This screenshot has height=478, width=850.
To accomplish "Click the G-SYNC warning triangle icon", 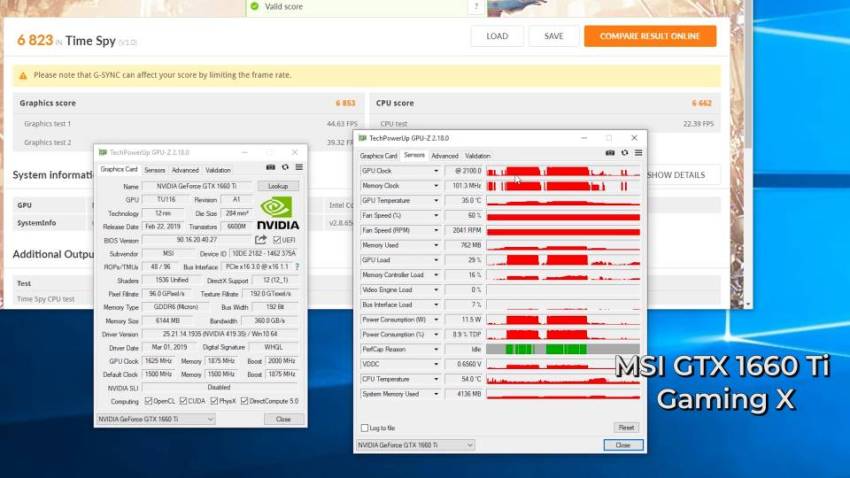I will (x=23, y=76).
